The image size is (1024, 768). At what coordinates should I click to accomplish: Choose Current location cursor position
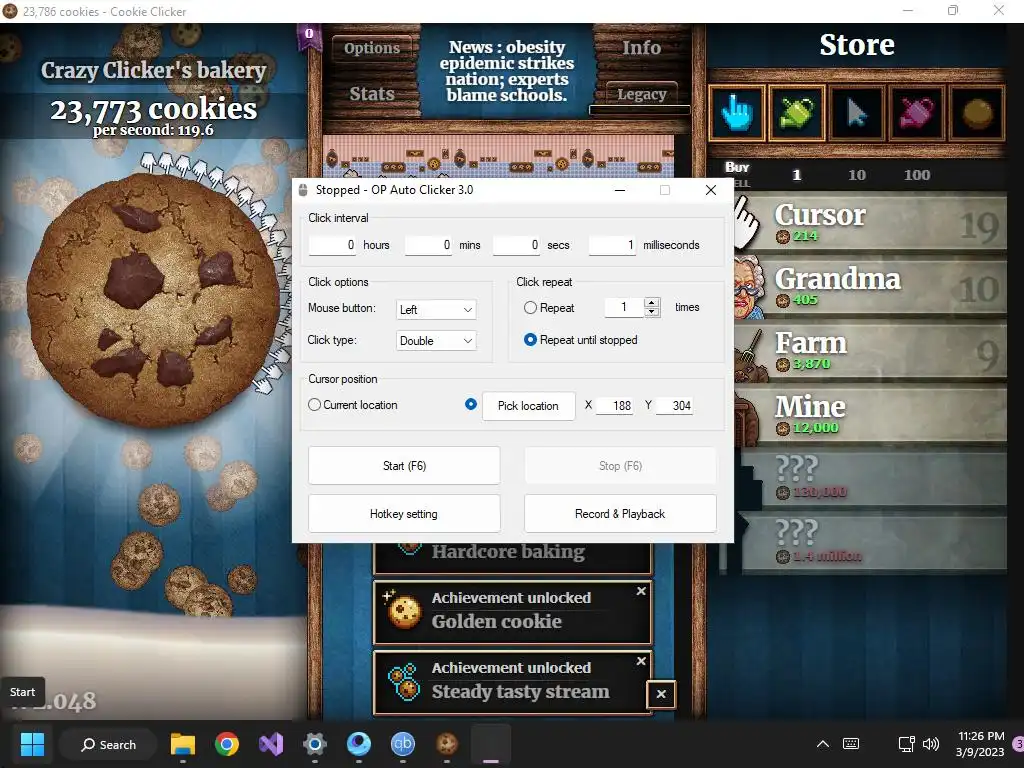[314, 405]
